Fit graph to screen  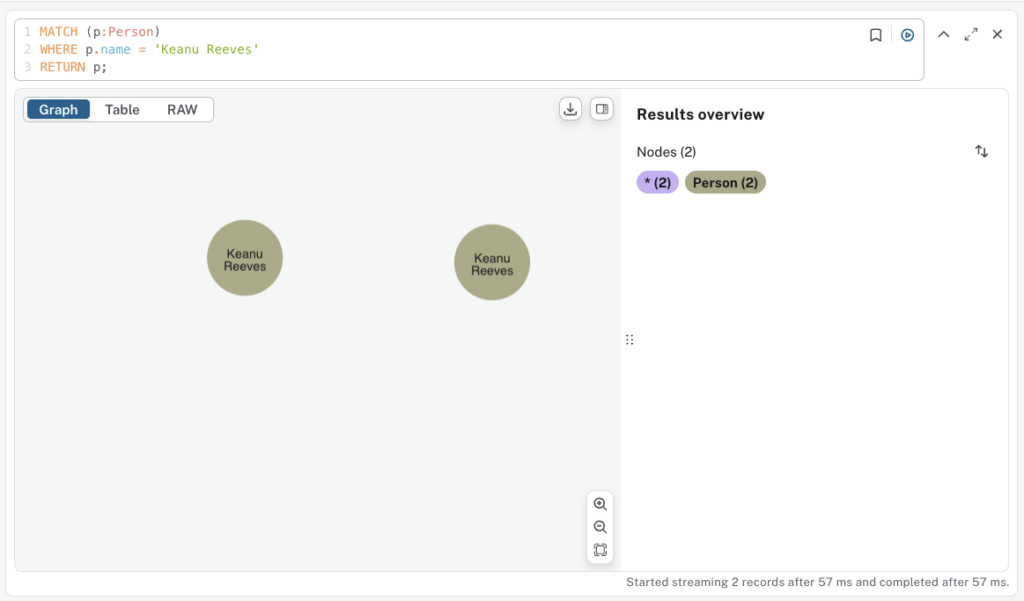pyautogui.click(x=600, y=550)
